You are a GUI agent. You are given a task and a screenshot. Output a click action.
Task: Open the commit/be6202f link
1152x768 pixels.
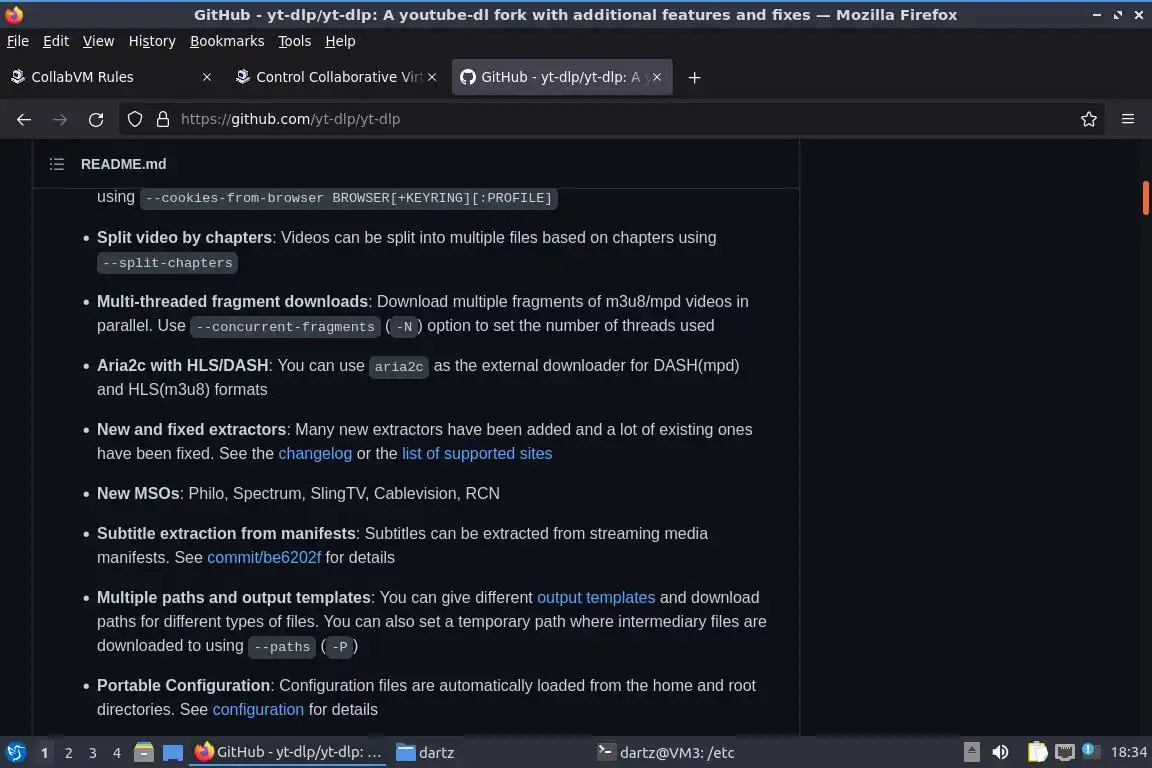264,558
